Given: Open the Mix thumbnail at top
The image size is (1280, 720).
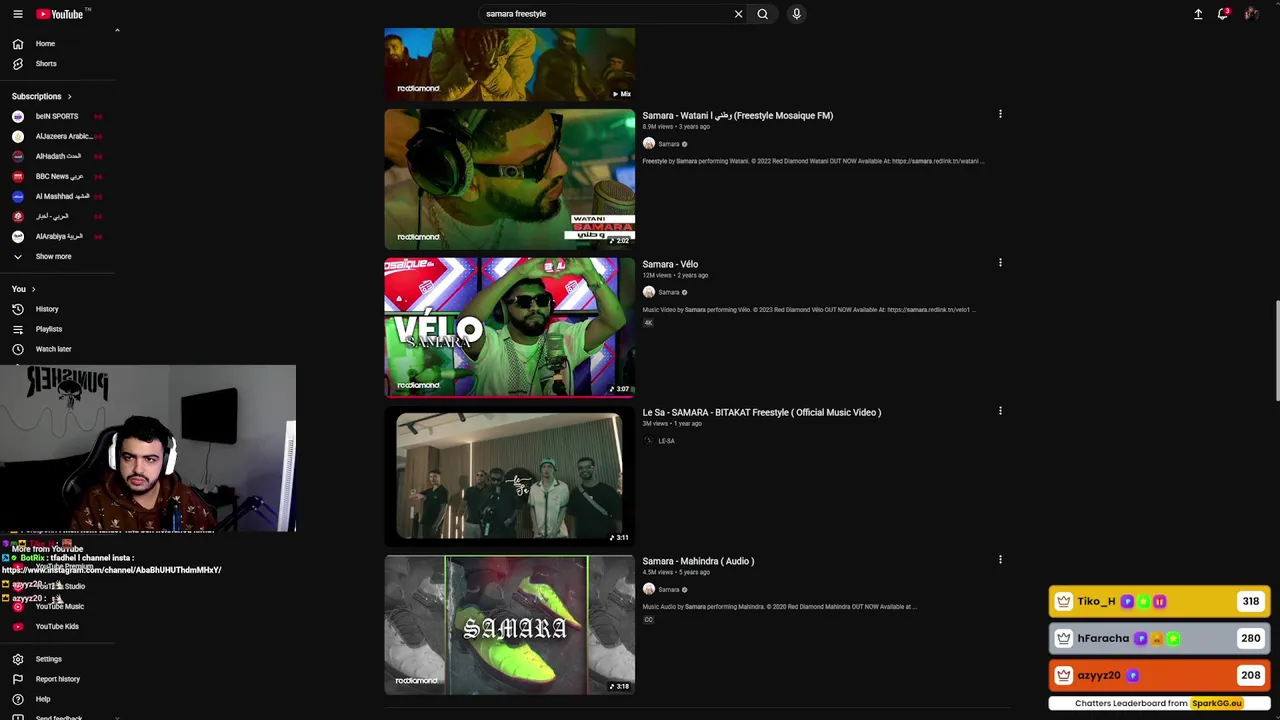Looking at the screenshot, I should tap(509, 64).
